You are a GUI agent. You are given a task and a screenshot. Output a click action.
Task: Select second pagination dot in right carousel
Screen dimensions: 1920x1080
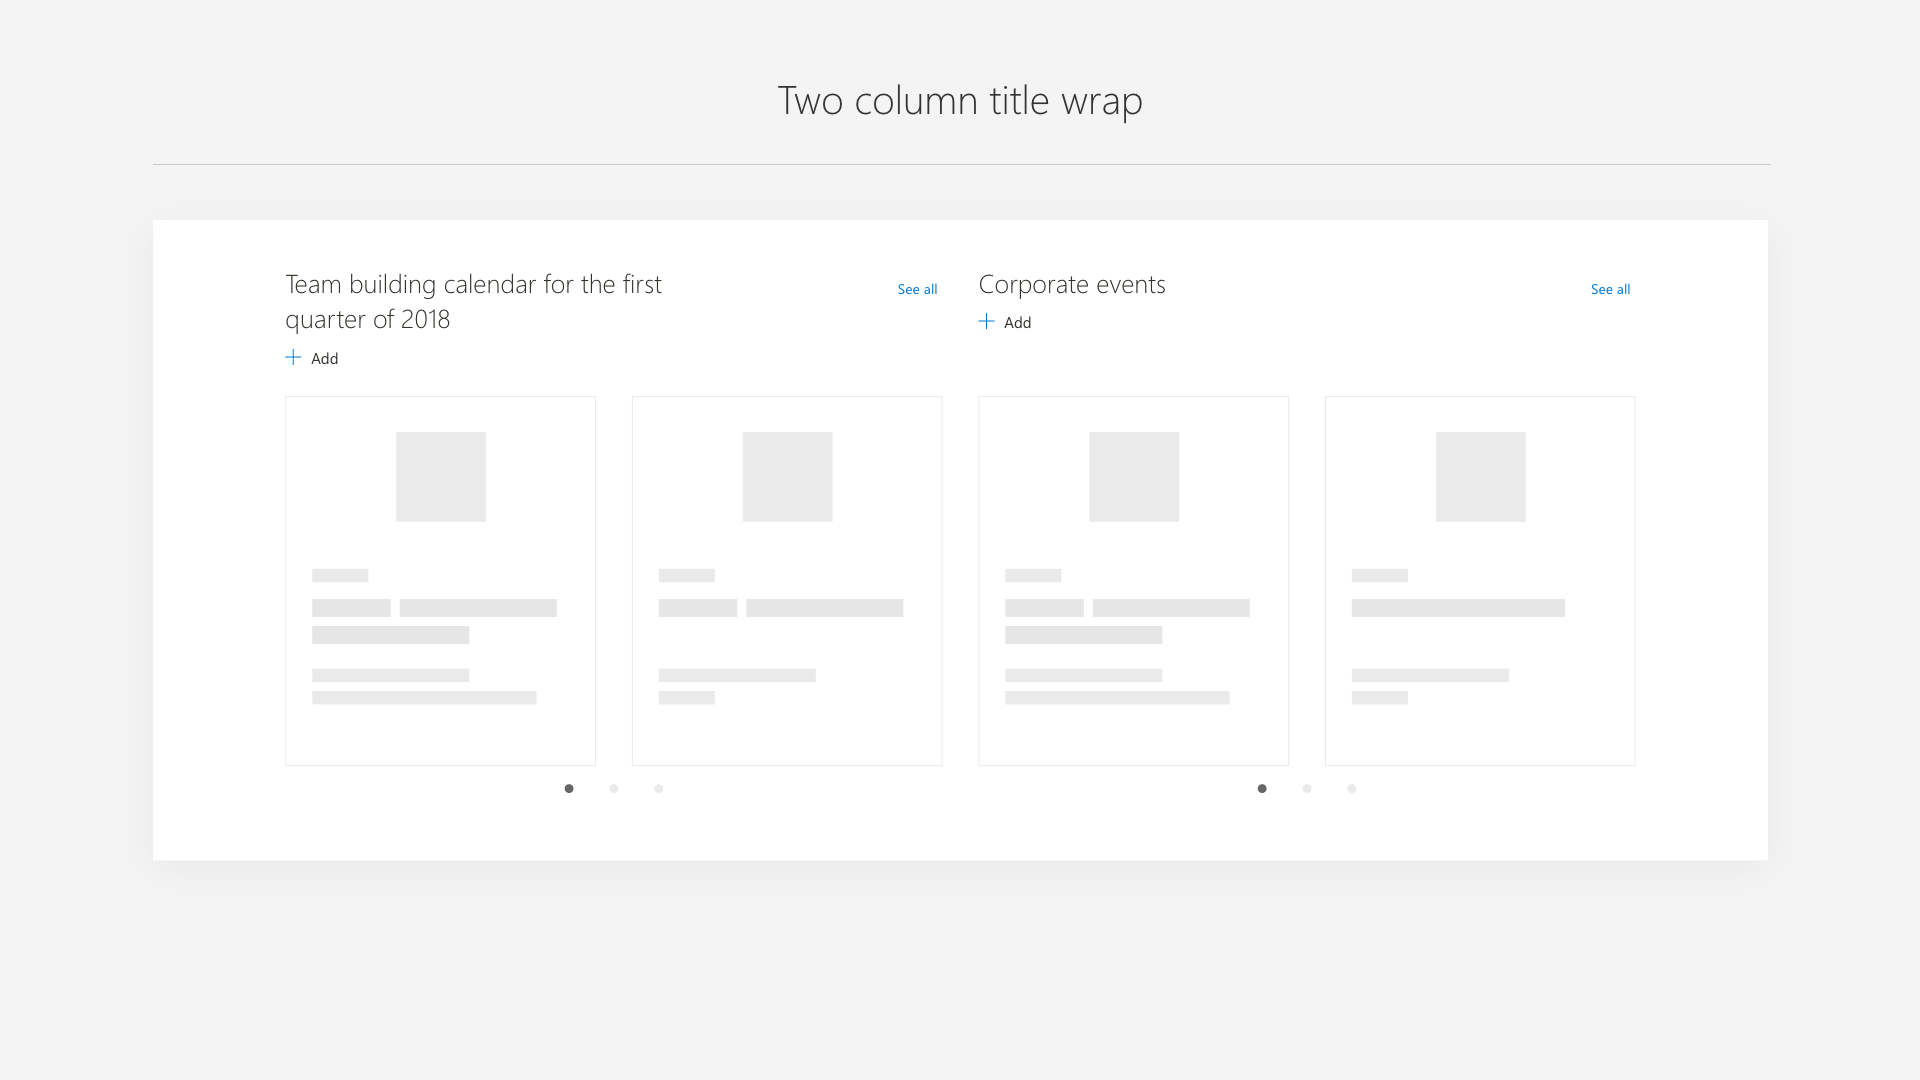[1307, 789]
